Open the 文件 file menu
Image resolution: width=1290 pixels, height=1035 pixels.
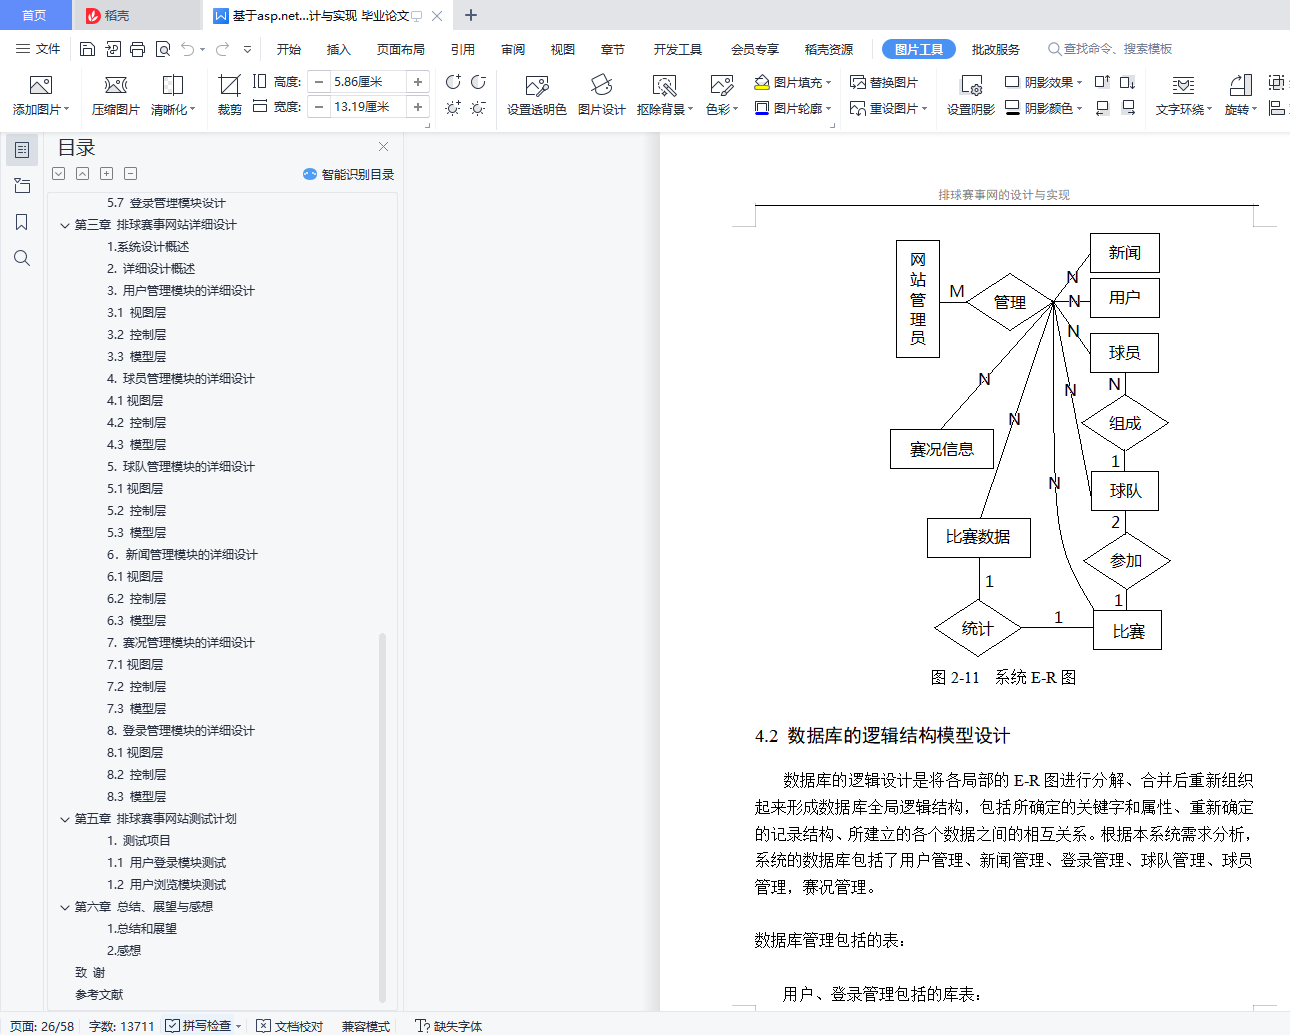38,49
